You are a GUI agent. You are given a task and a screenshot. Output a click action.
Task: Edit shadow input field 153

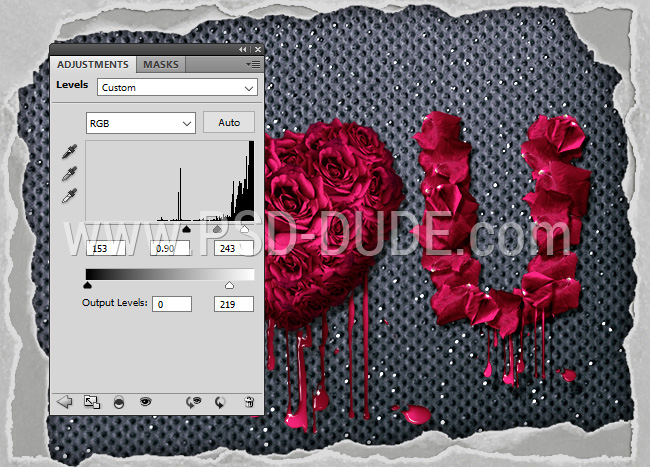106,248
